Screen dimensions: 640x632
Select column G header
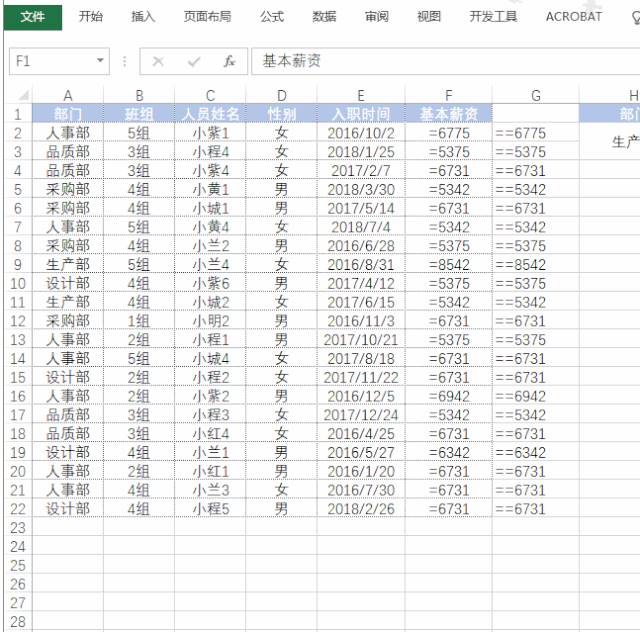click(x=536, y=96)
